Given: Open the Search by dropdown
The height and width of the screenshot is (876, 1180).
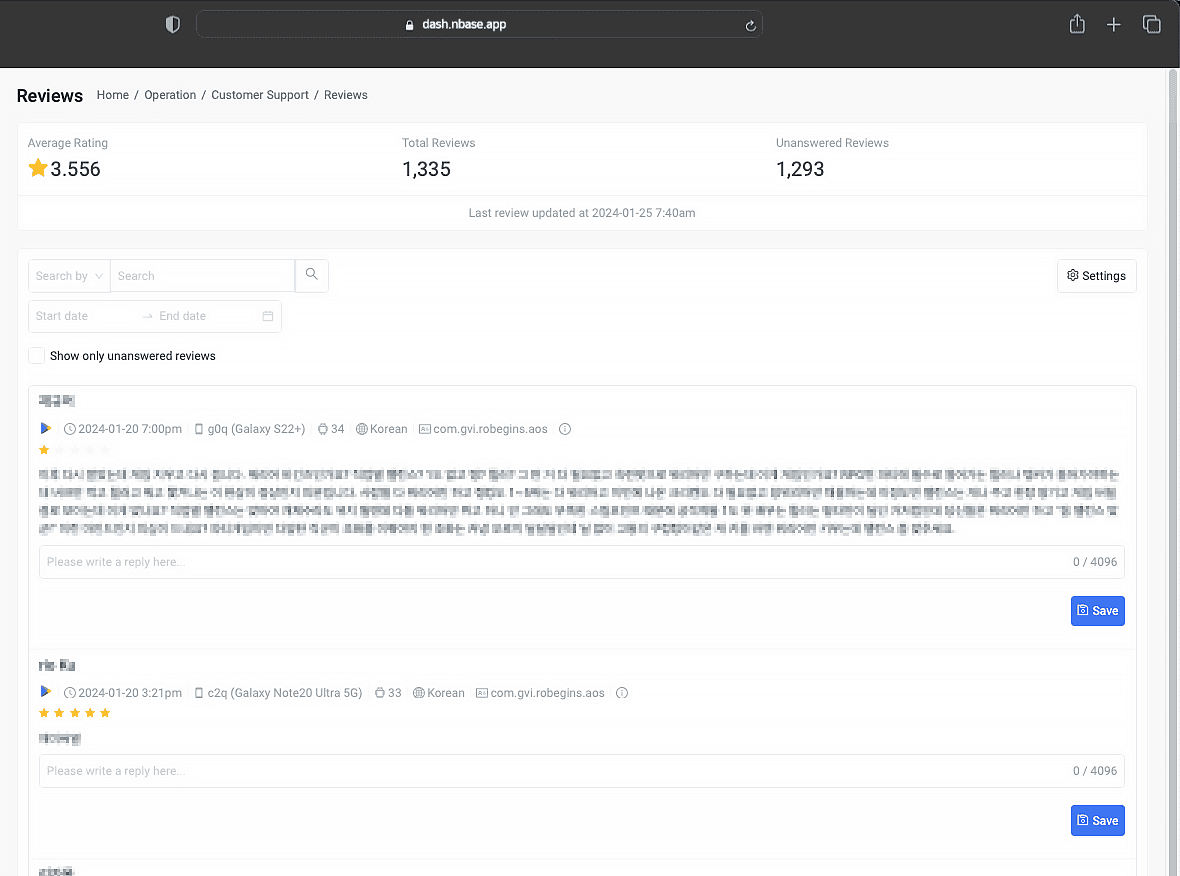Looking at the screenshot, I should tap(68, 275).
